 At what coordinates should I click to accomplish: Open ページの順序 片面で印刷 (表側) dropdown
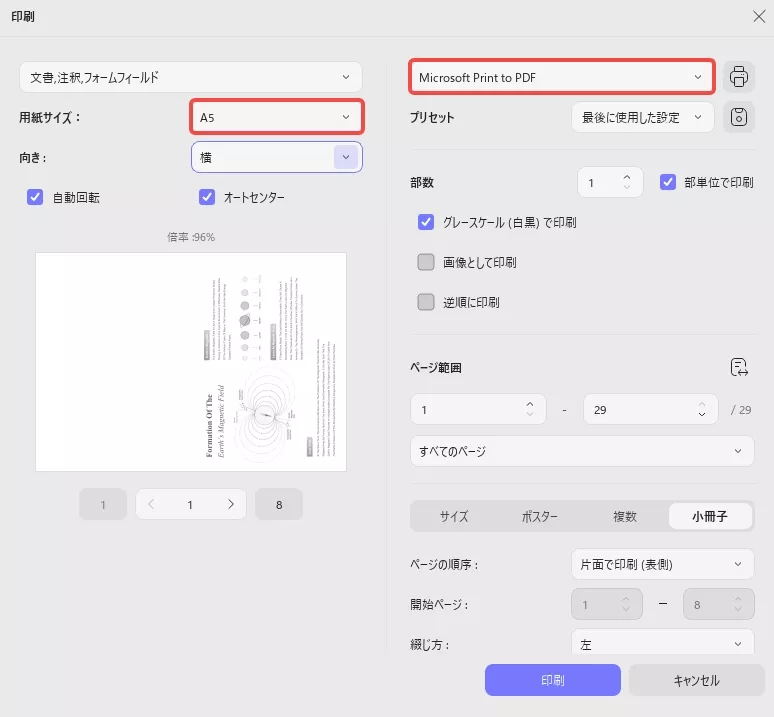pos(662,564)
